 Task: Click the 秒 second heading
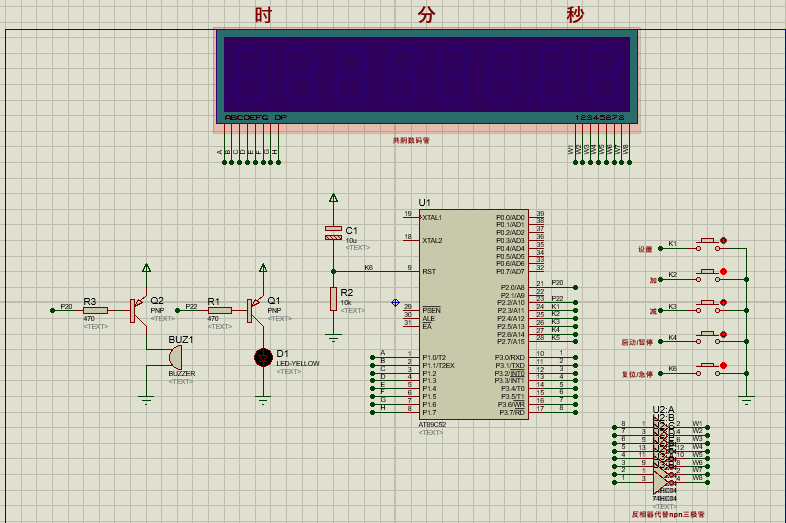(x=575, y=15)
